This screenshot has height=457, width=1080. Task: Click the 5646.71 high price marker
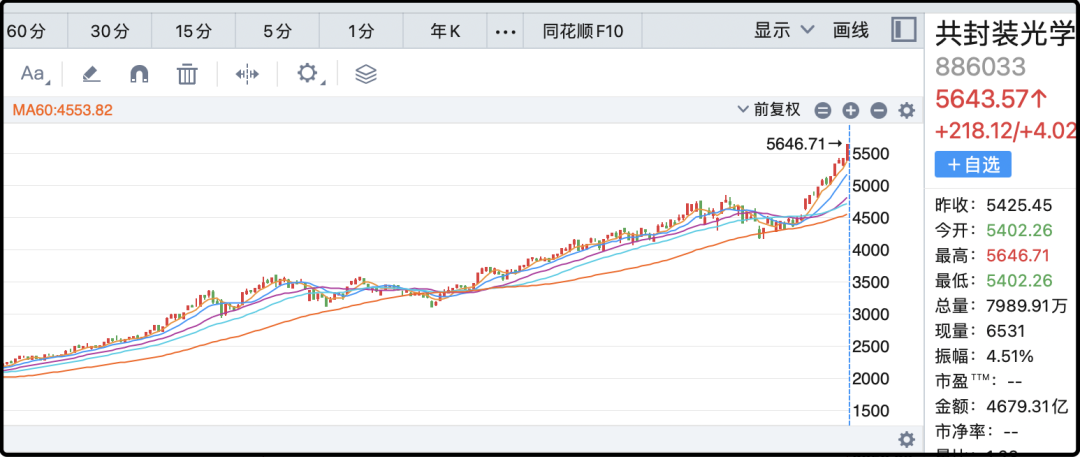pyautogui.click(x=804, y=144)
